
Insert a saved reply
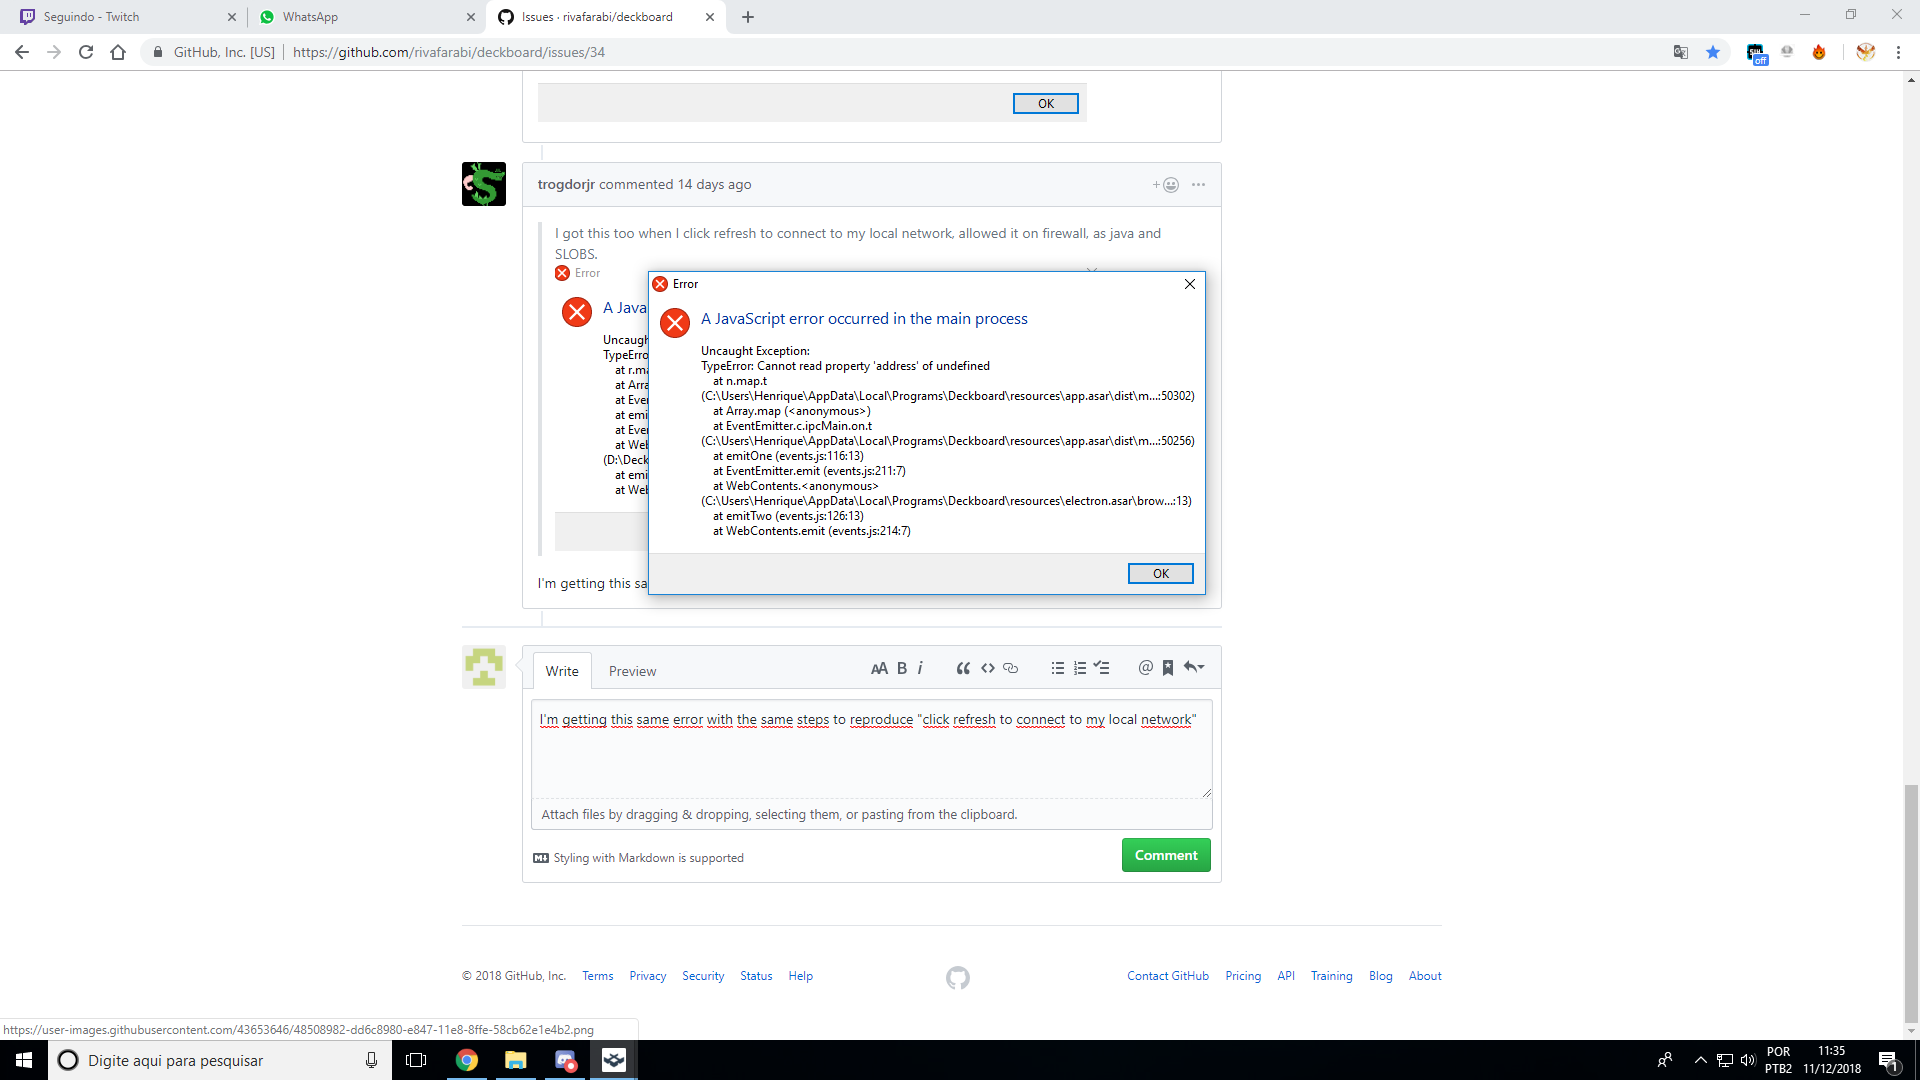(x=1168, y=667)
